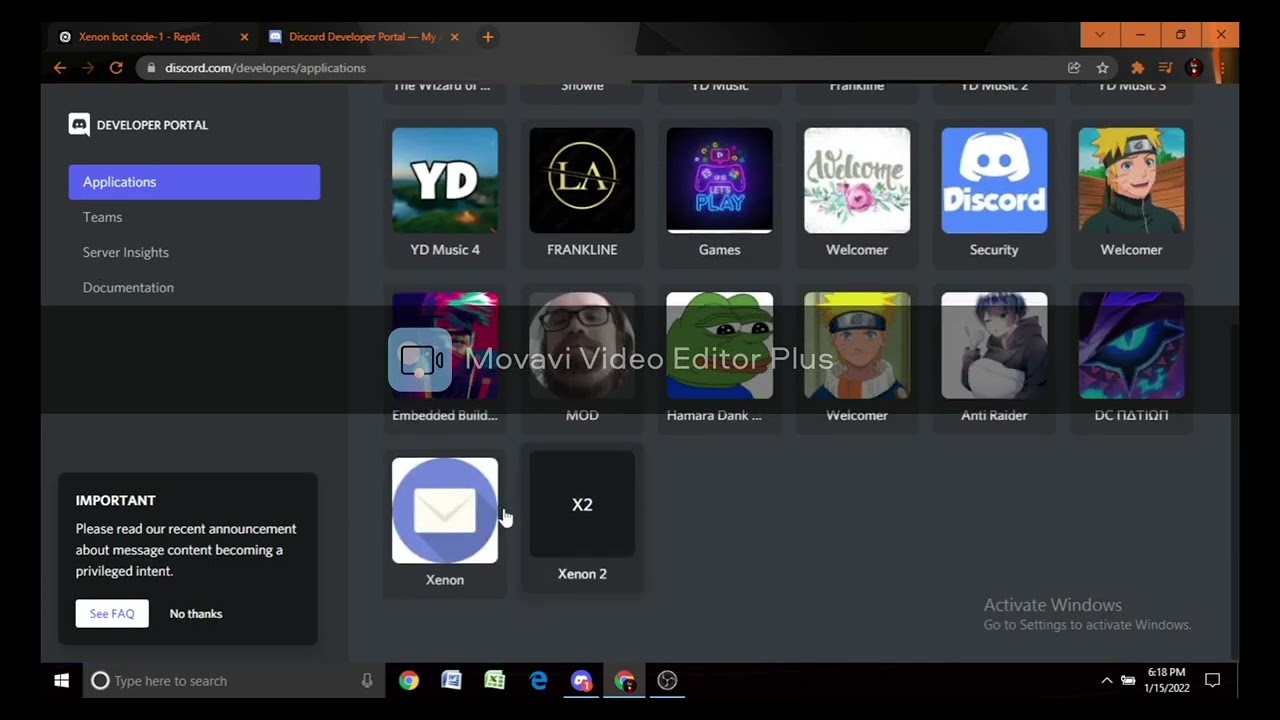Open the browser profile avatar
The width and height of the screenshot is (1280, 720).
[x=1194, y=68]
